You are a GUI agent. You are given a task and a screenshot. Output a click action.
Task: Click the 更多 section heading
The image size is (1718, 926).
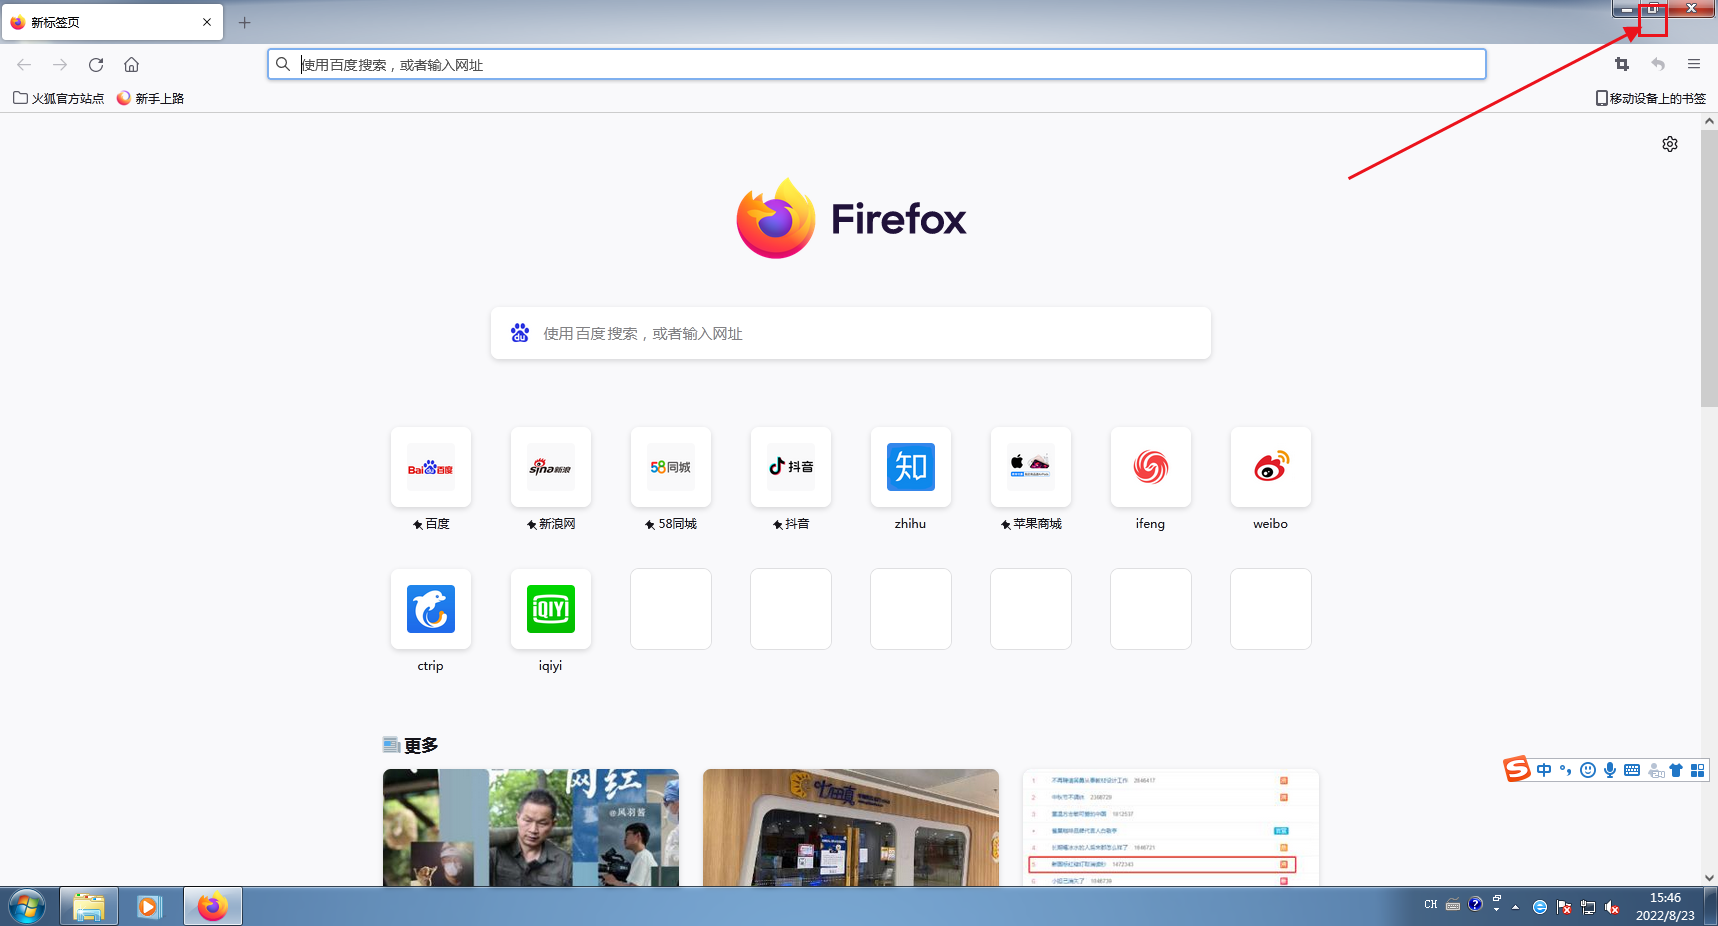click(421, 745)
